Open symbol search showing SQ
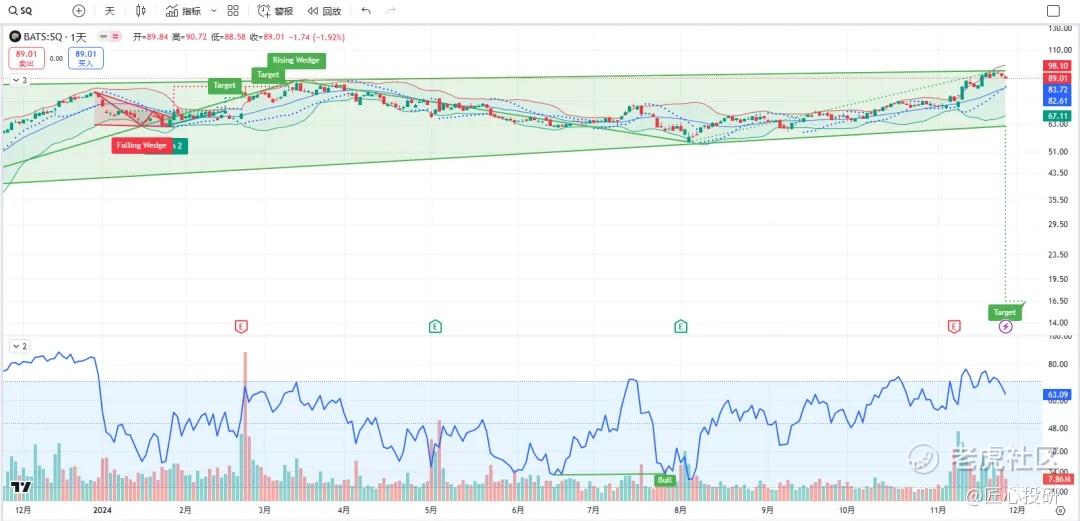This screenshot has height=521, width=1080. tap(21, 11)
